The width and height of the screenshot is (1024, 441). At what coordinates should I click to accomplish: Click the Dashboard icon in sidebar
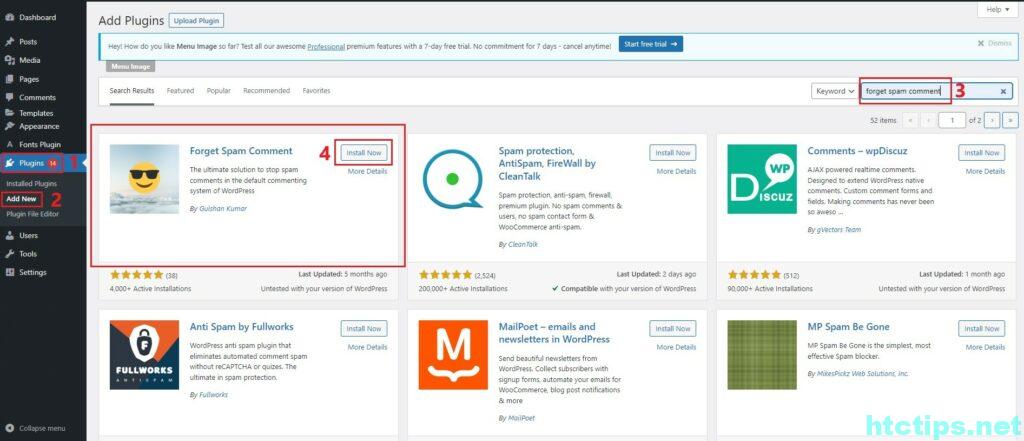coord(10,17)
